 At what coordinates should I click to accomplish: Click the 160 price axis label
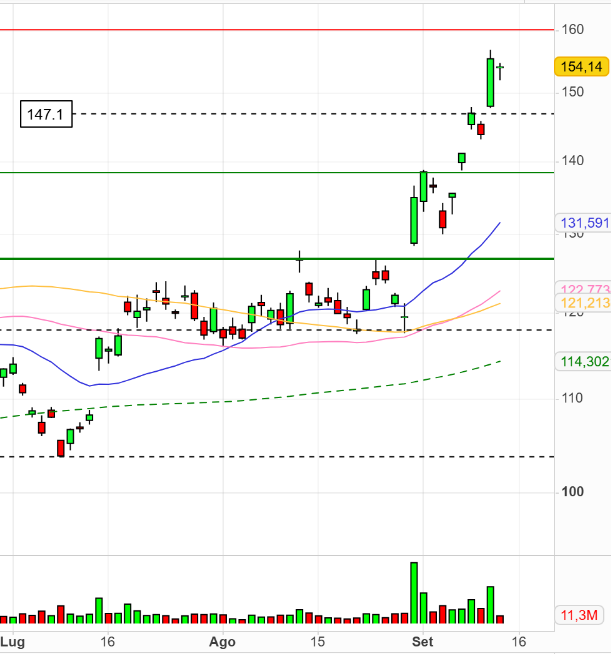pyautogui.click(x=573, y=30)
